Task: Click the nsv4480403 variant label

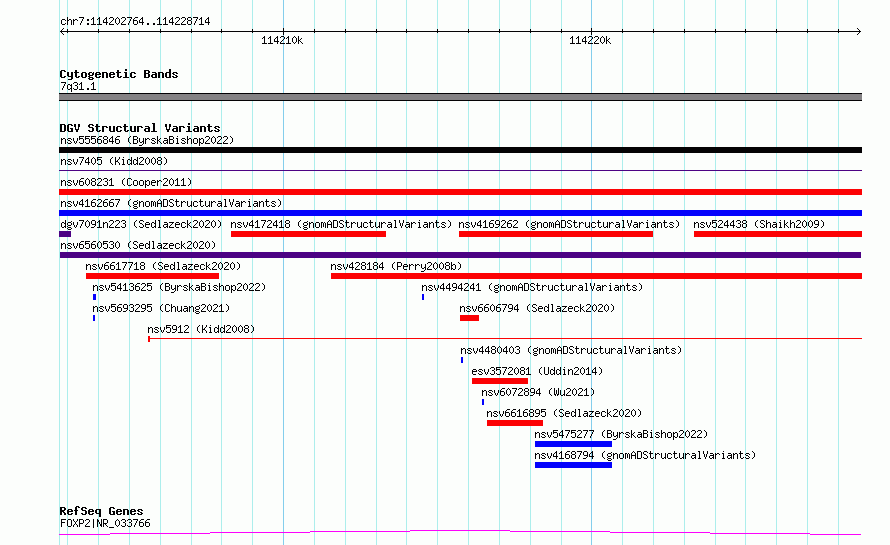Action: pos(571,350)
